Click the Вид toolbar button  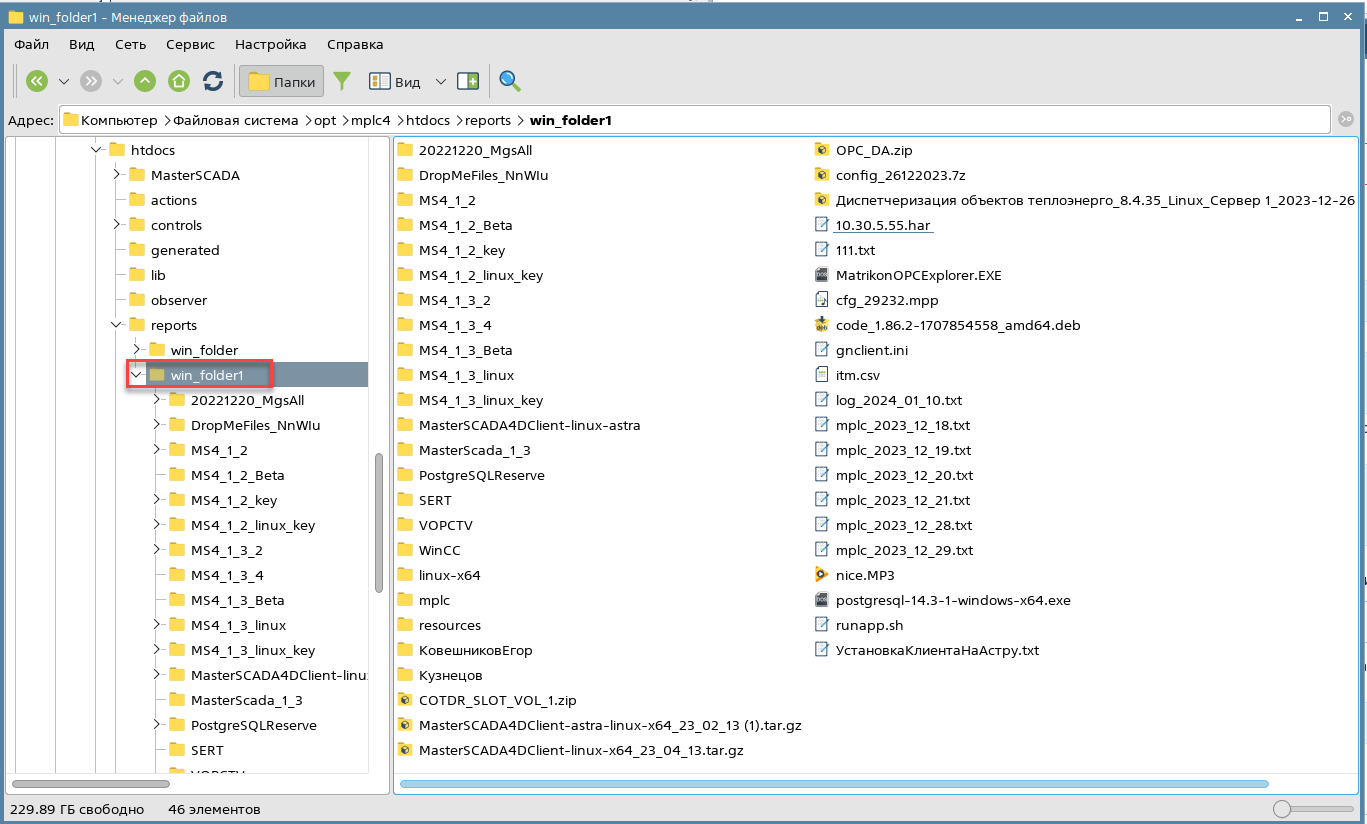coord(396,82)
